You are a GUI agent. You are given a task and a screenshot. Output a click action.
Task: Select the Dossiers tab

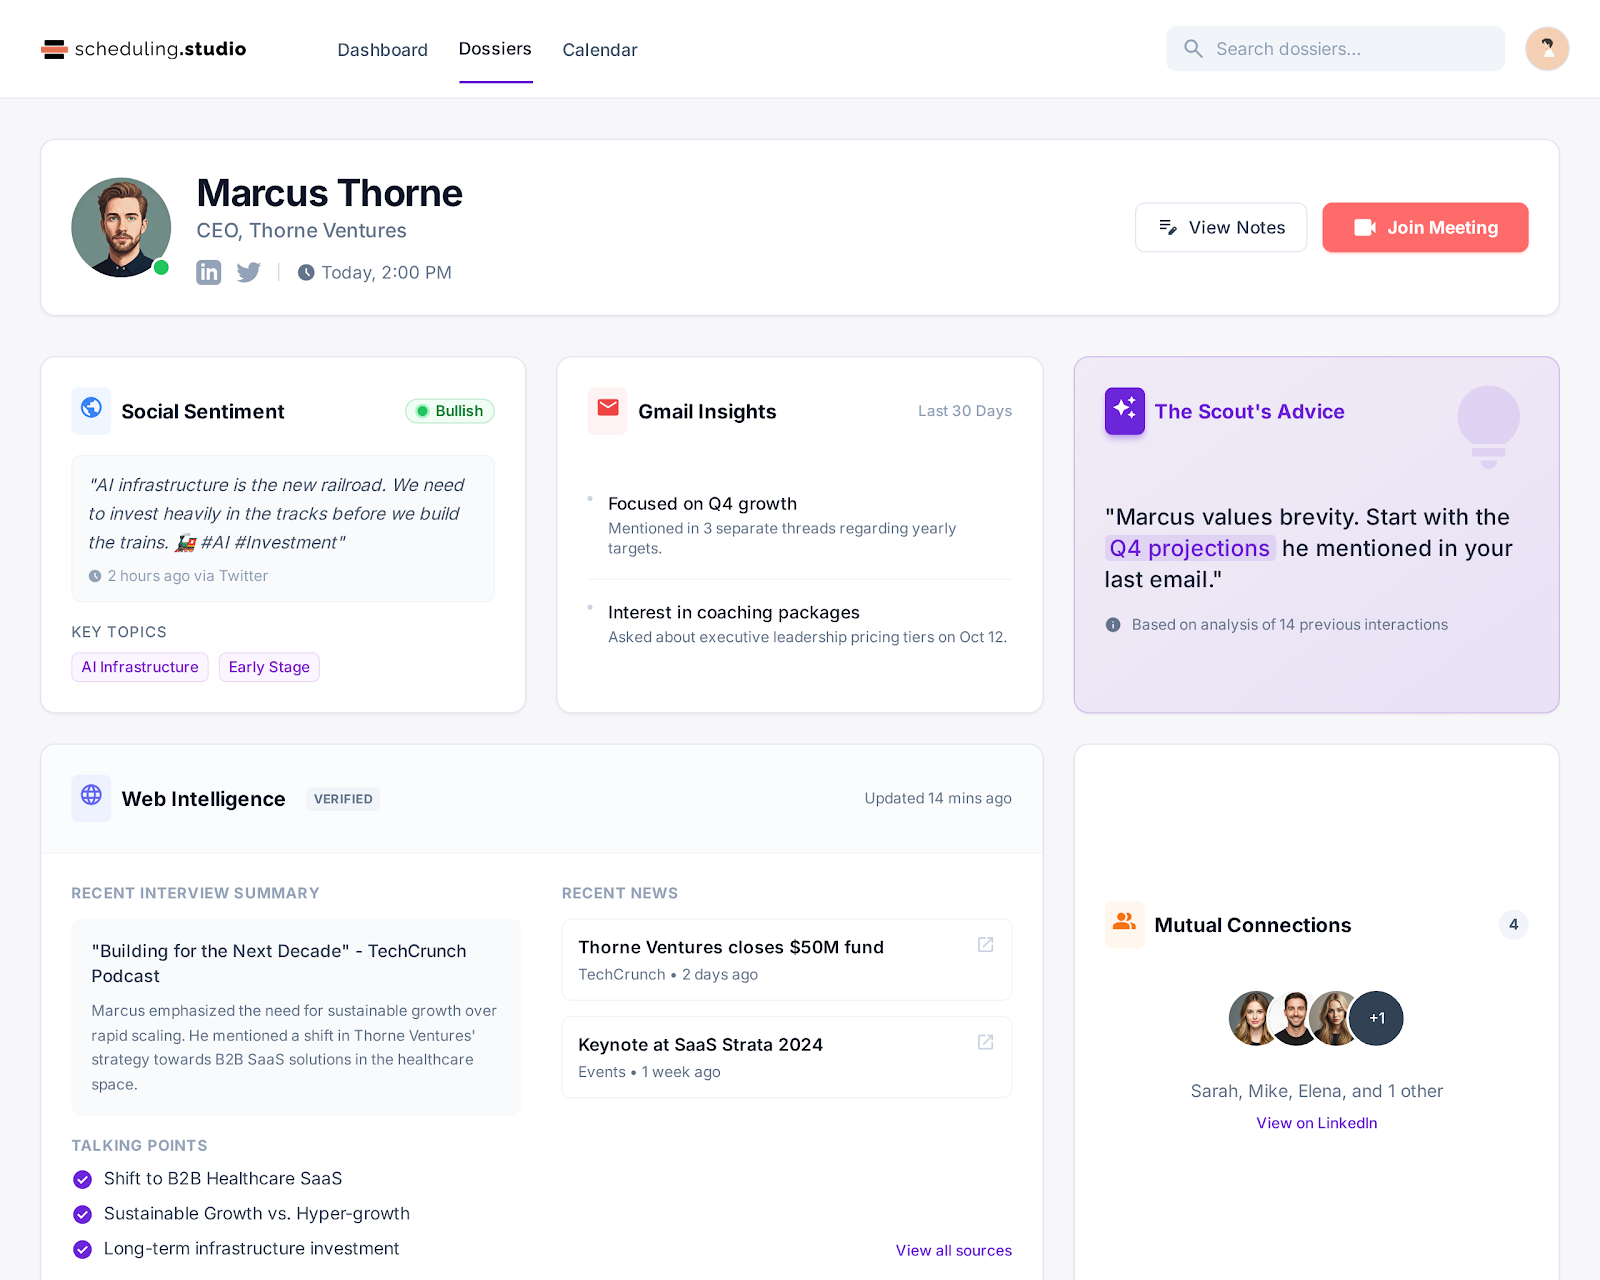click(495, 49)
